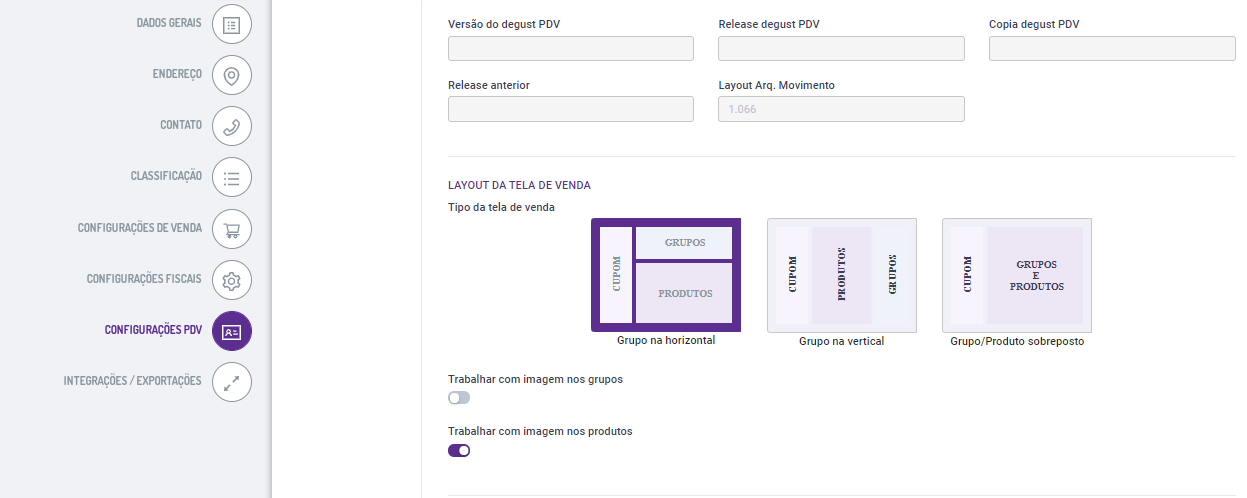Click the Endereço location pin icon

(232, 75)
